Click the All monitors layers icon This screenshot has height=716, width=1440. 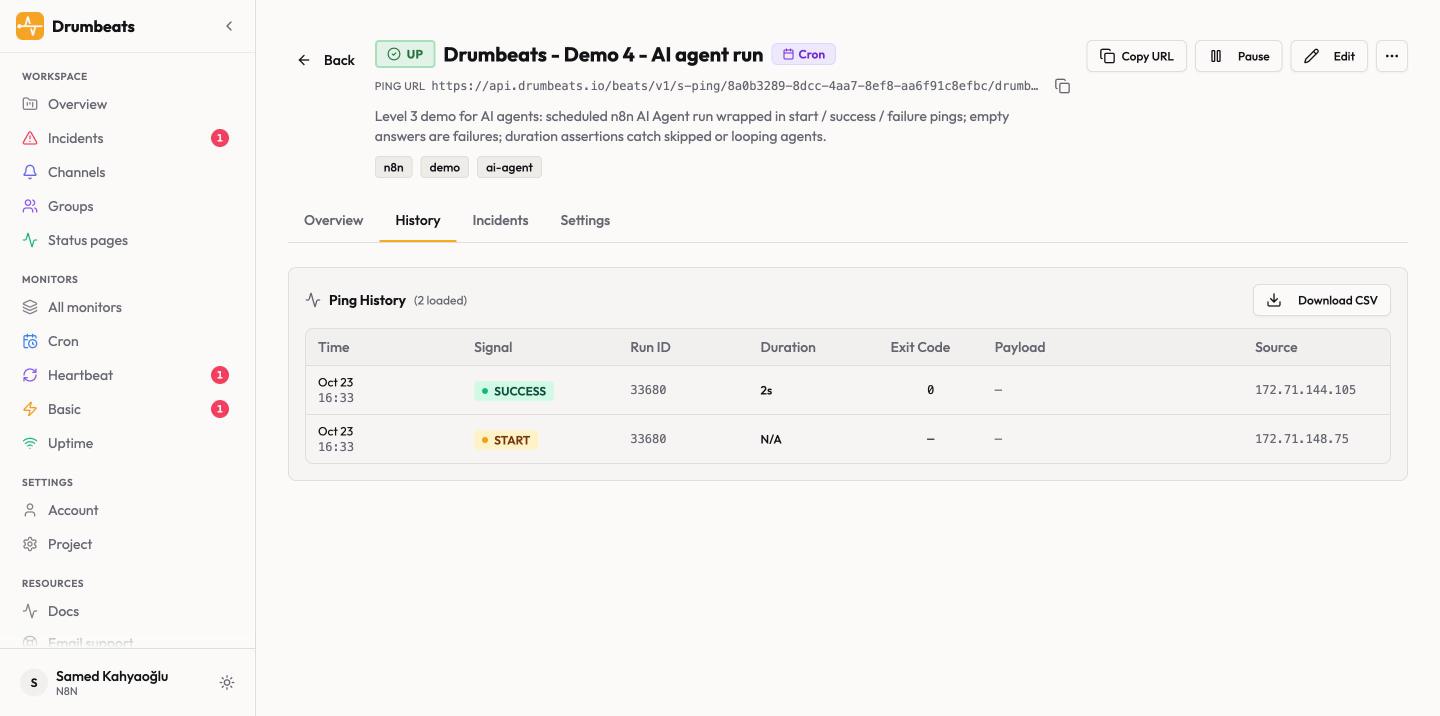(x=30, y=307)
